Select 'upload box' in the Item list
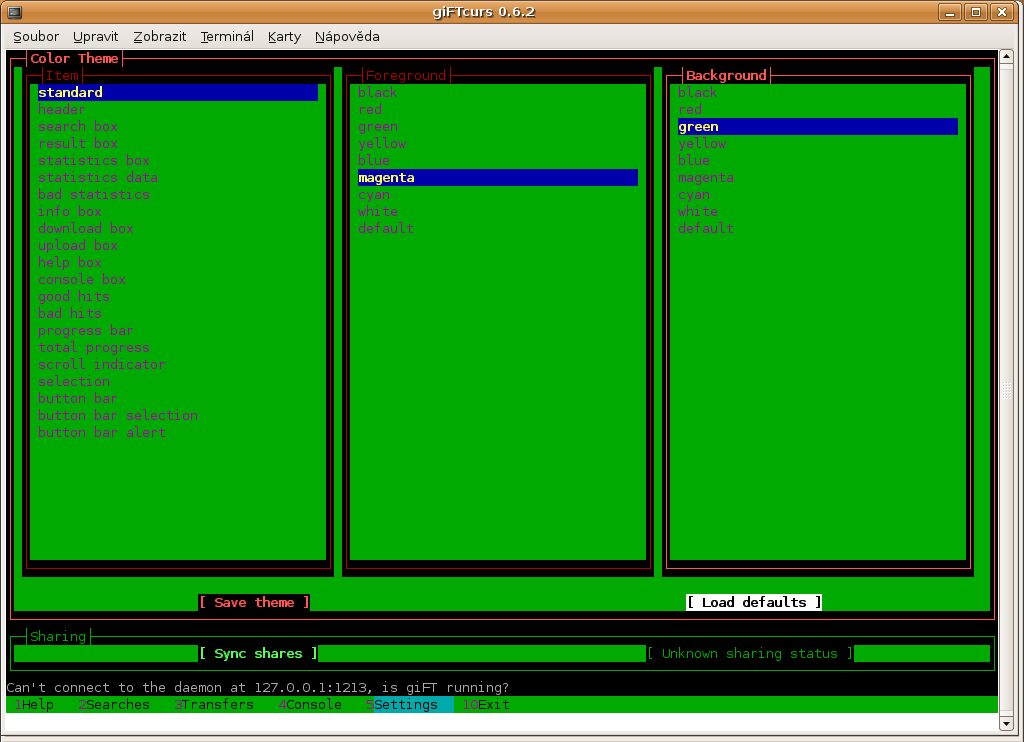The height and width of the screenshot is (742, 1024). (x=78, y=245)
